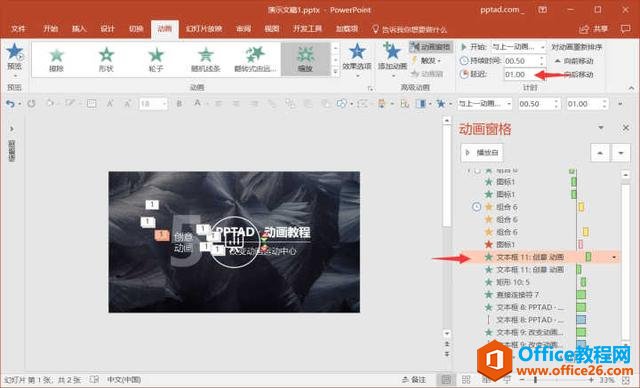The width and height of the screenshot is (640, 388).
Task: Toggle the 备注 notes pane in status bar
Action: [413, 380]
